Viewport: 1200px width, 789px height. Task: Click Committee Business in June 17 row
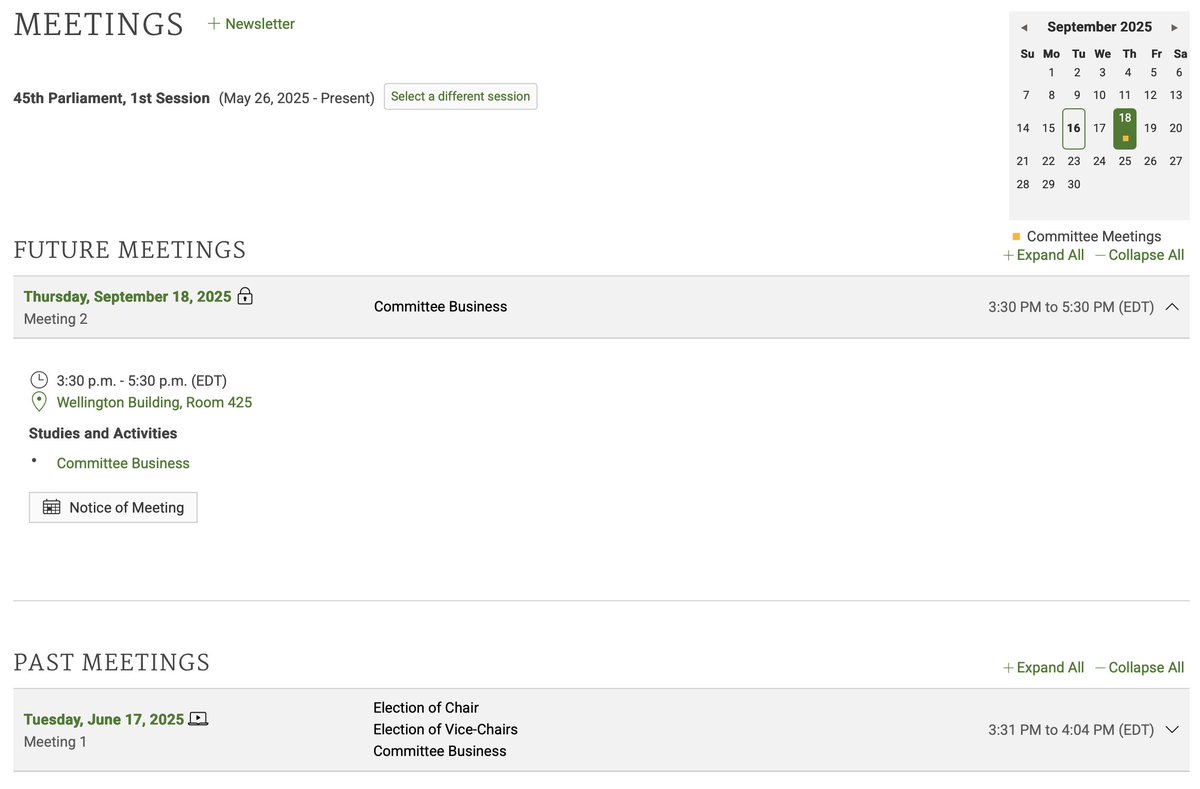(440, 751)
